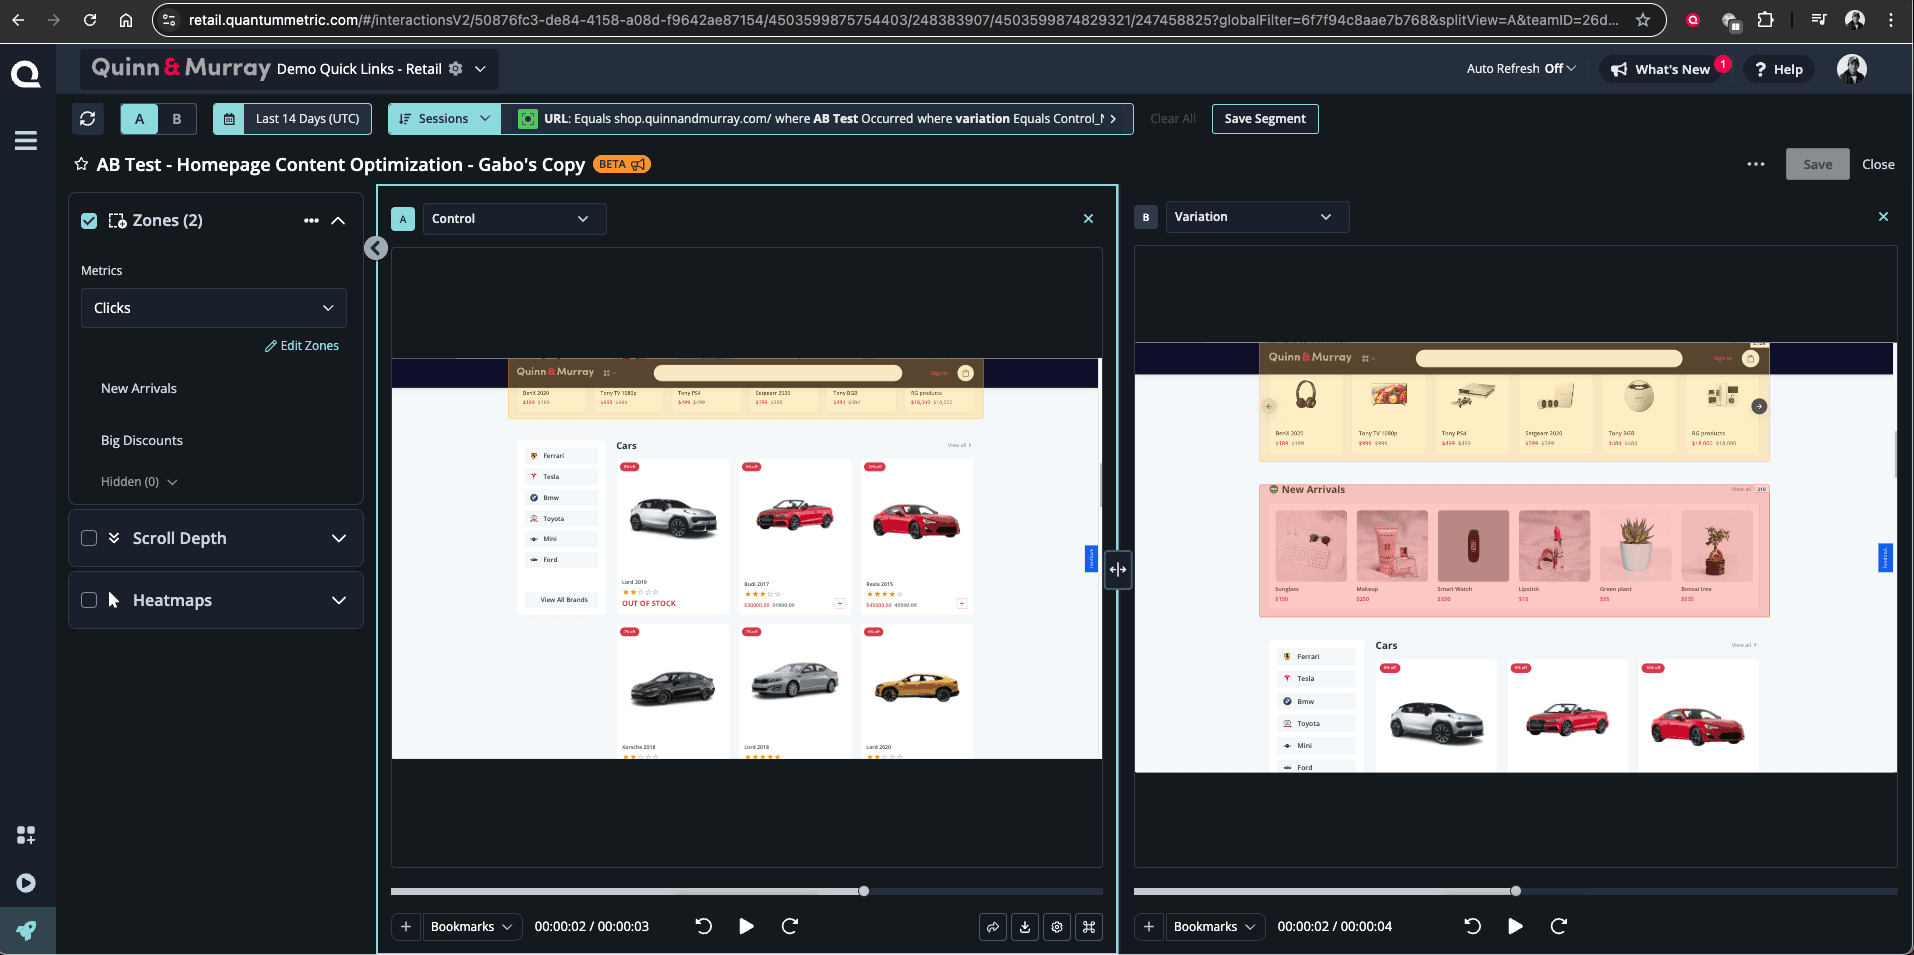Screen dimensions: 1914x955
Task: Click the Edit Zones link
Action: point(302,346)
